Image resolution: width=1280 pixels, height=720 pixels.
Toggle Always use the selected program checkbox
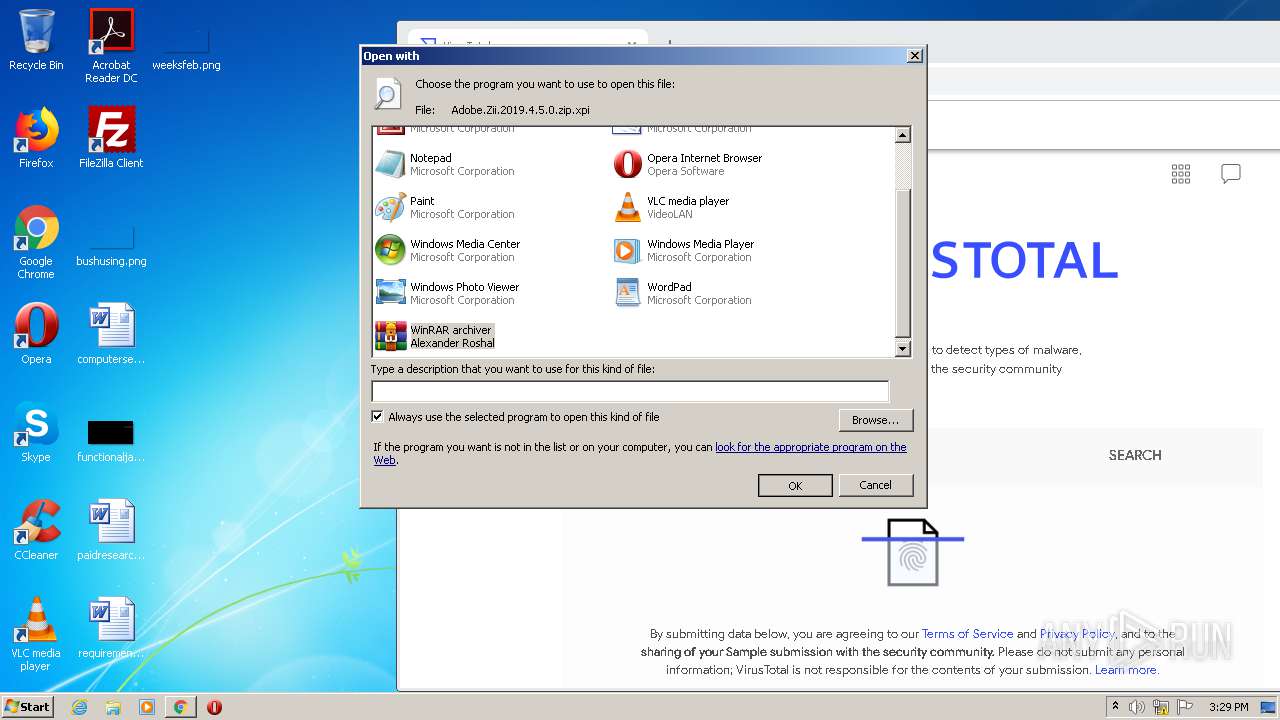pyautogui.click(x=377, y=417)
